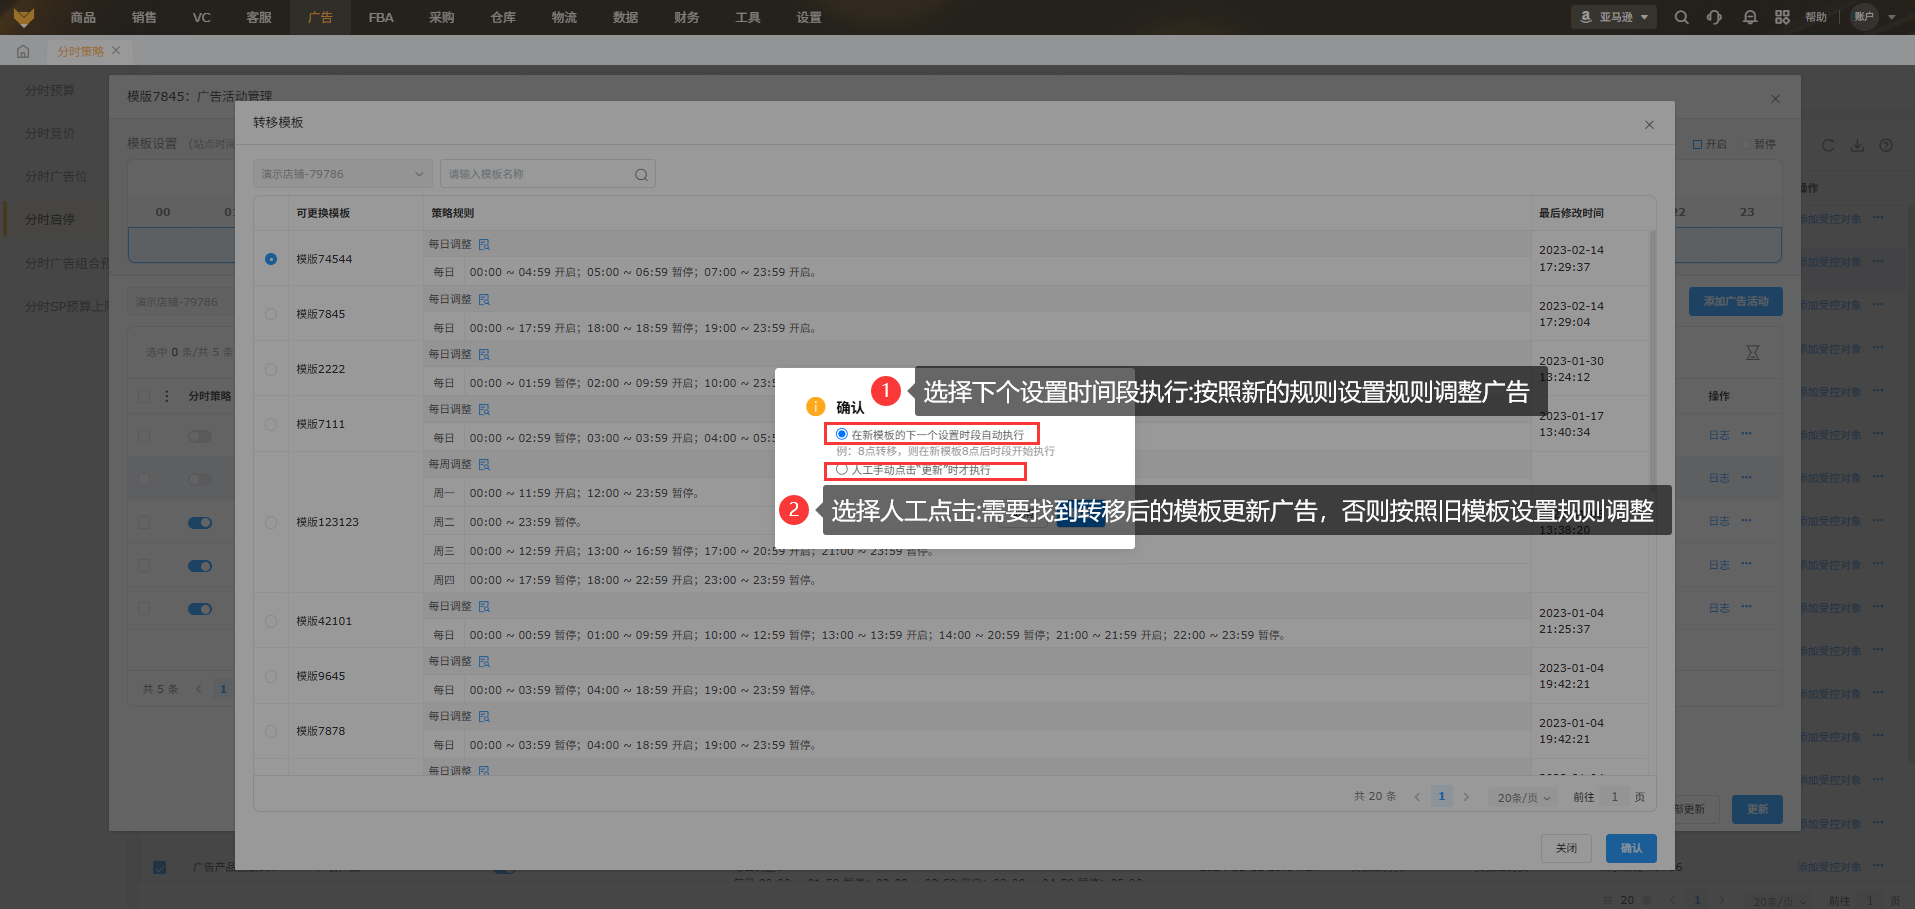Click the help question-mark icon in 模版7845 dialog
Image resolution: width=1915 pixels, height=909 pixels.
pos(1886,145)
